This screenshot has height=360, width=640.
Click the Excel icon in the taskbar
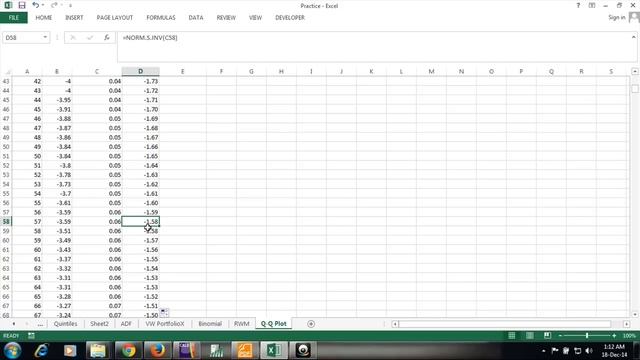pyautogui.click(x=273, y=350)
